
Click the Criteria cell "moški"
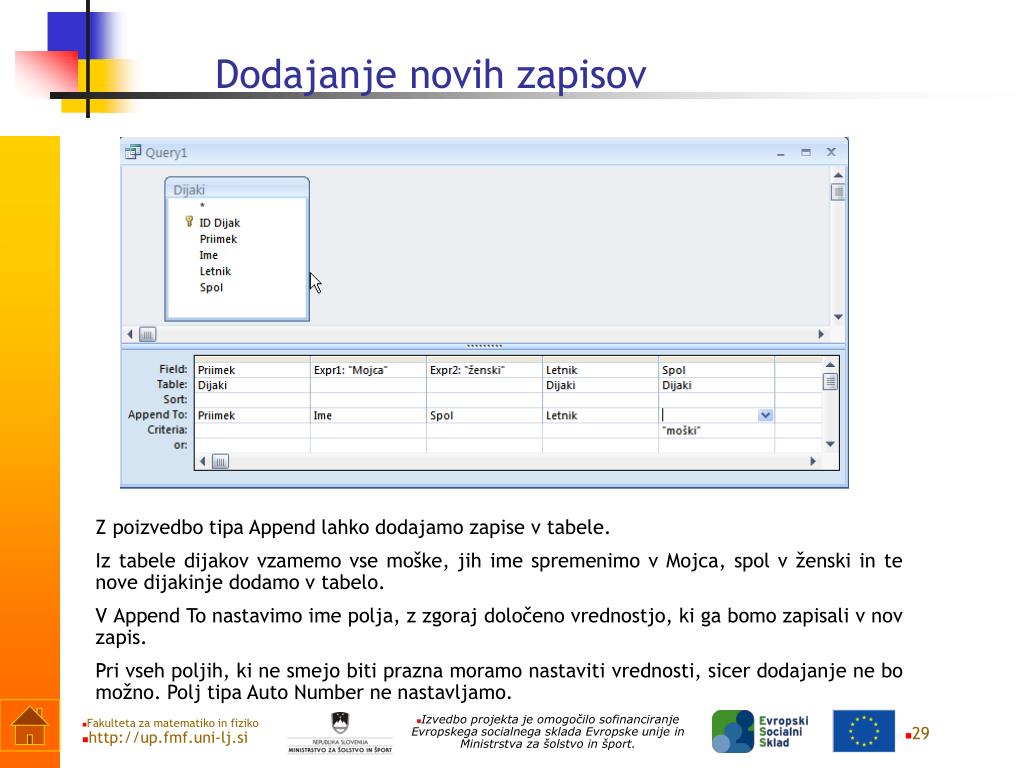click(716, 431)
